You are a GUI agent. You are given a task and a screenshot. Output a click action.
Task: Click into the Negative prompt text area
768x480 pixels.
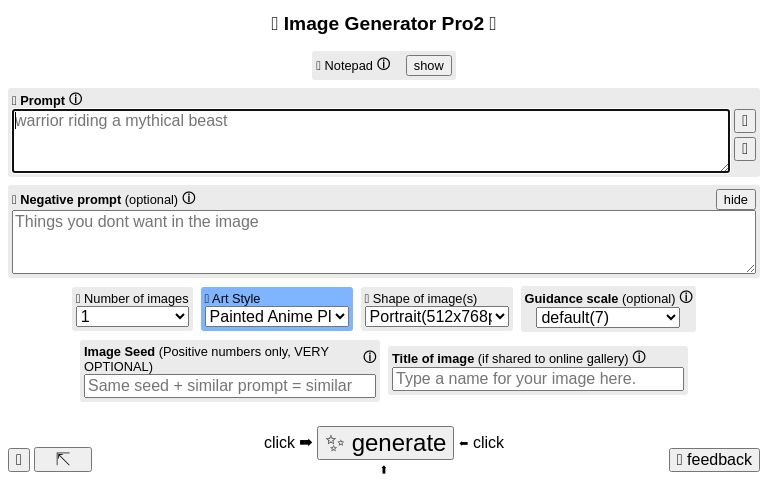(x=383, y=241)
